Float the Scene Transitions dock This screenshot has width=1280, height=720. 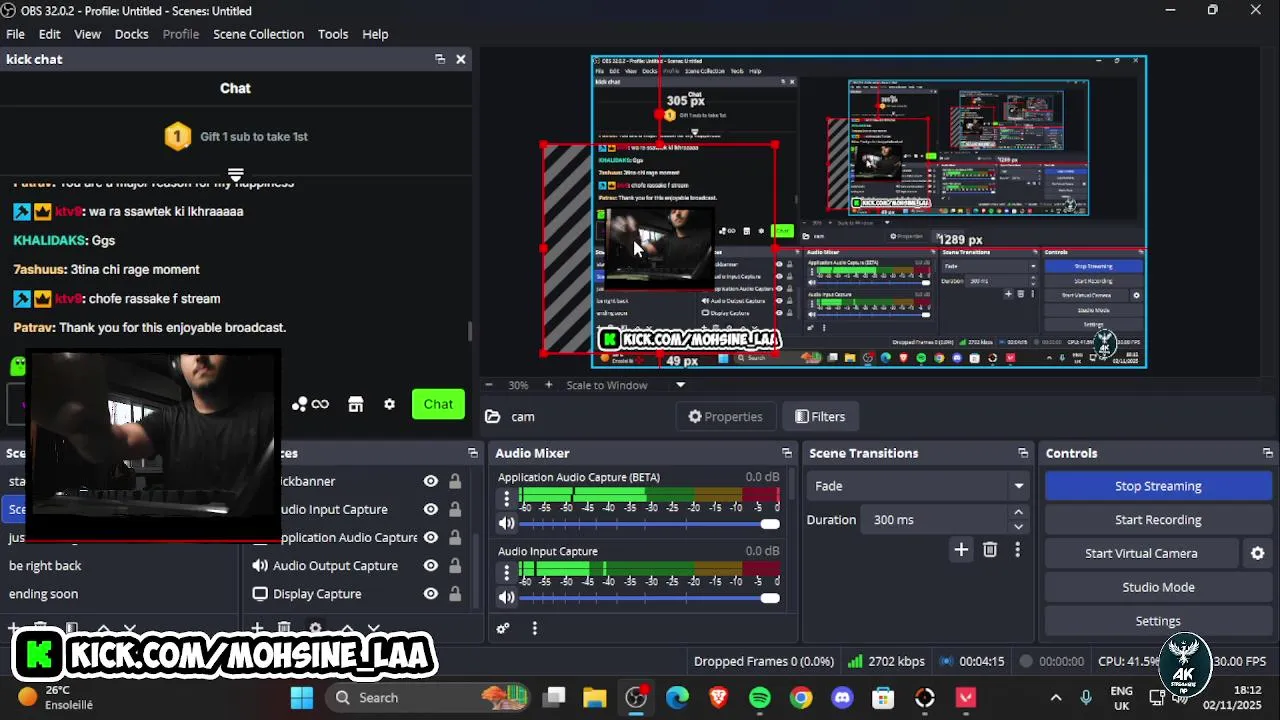pos(1023,453)
